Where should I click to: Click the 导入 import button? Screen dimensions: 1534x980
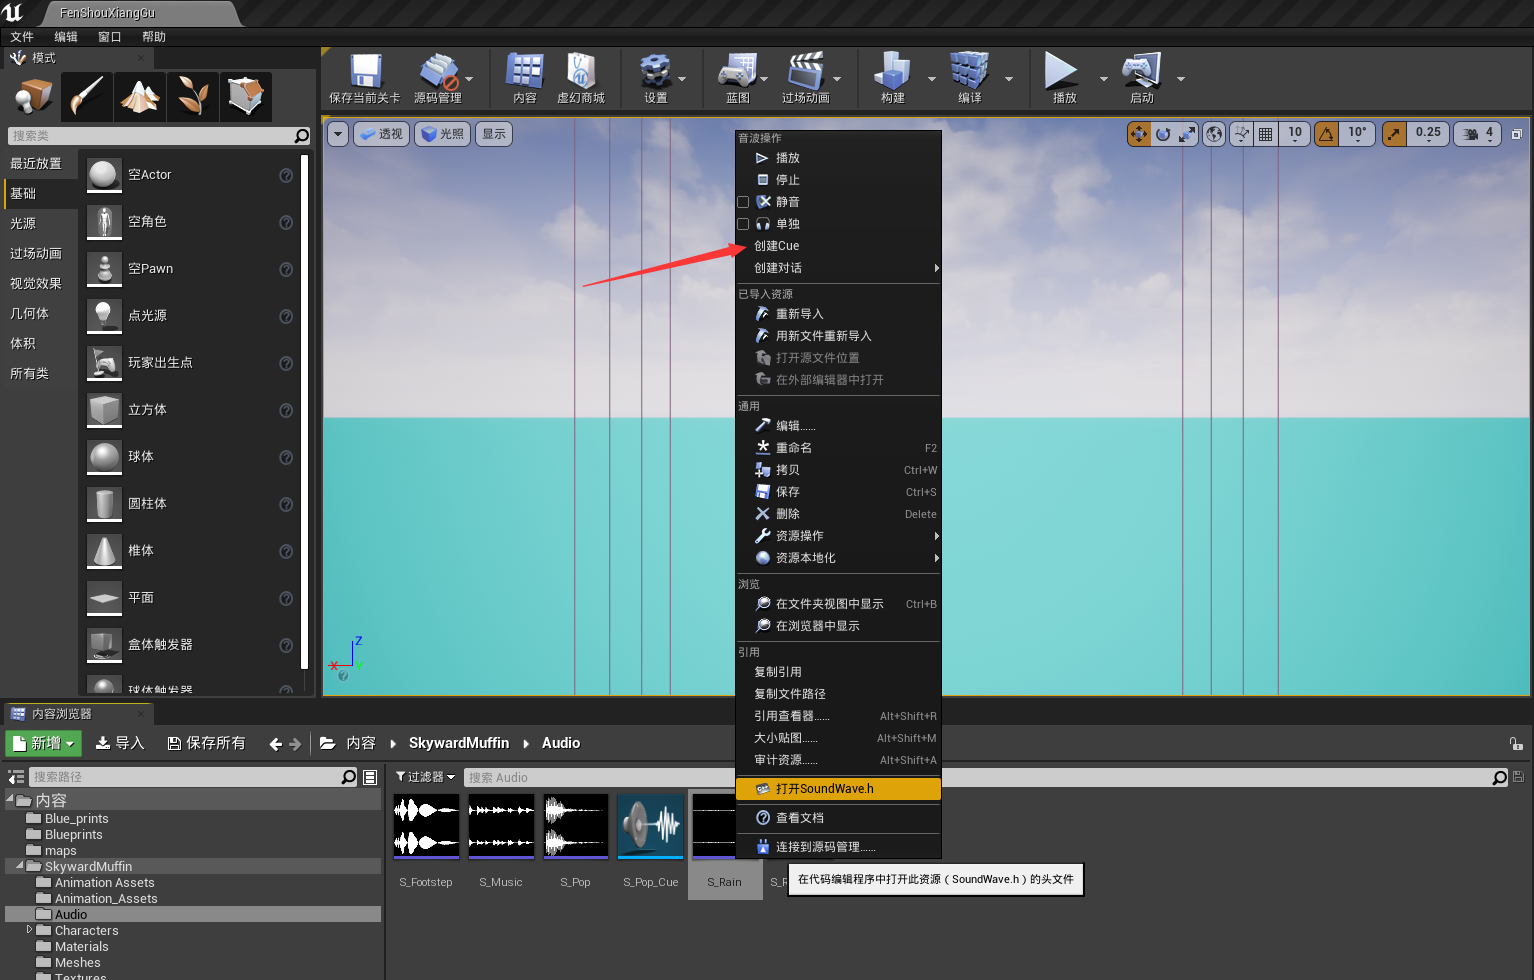tap(120, 743)
